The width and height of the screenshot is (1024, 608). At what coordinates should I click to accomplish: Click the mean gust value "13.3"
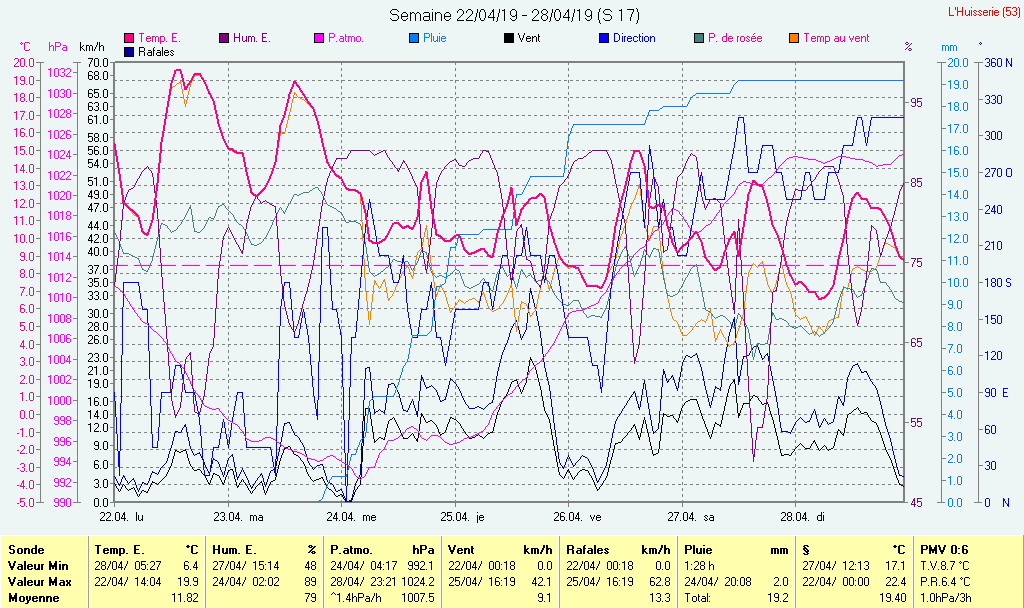point(660,598)
